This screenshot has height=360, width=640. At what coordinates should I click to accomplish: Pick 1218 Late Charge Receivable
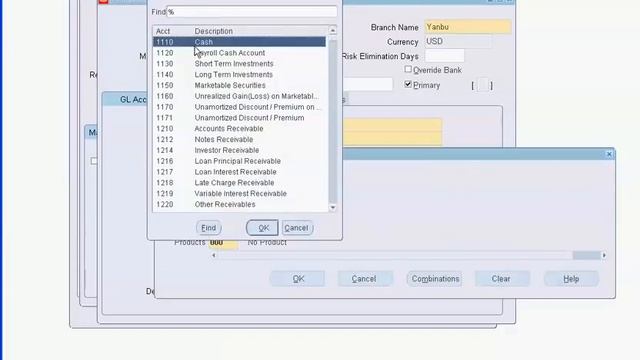click(x=239, y=183)
